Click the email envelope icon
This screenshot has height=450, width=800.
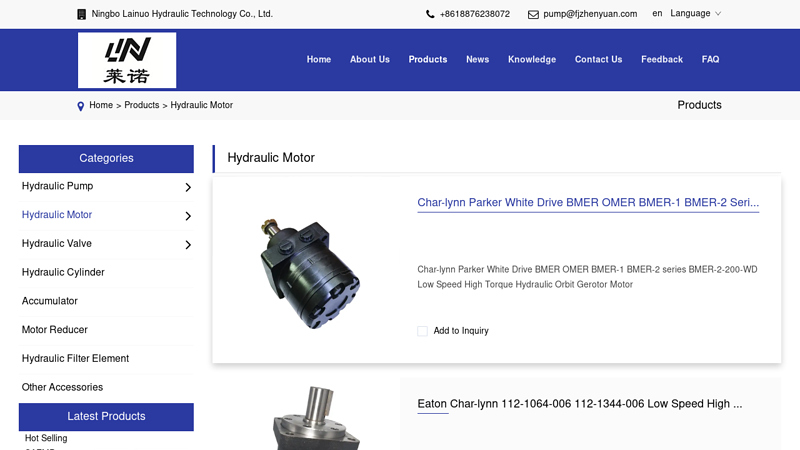(x=533, y=14)
